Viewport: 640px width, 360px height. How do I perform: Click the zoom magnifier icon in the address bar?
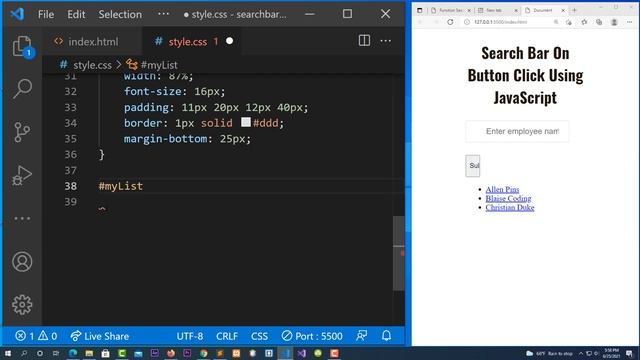point(556,22)
